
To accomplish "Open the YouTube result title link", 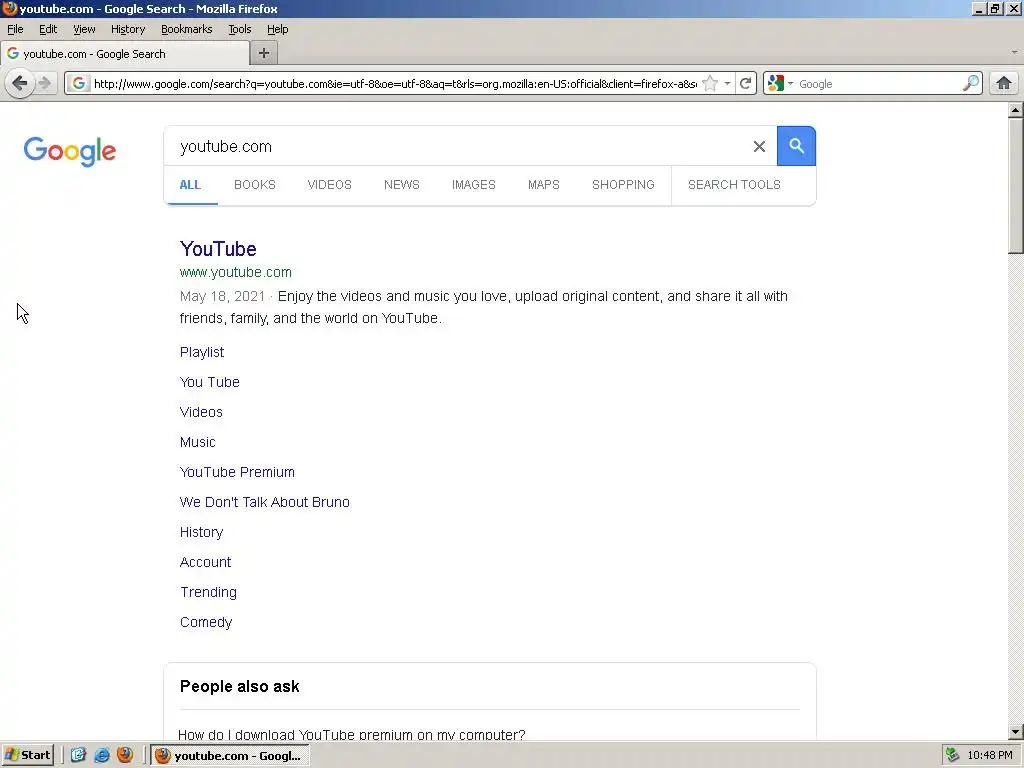I will coord(218,249).
